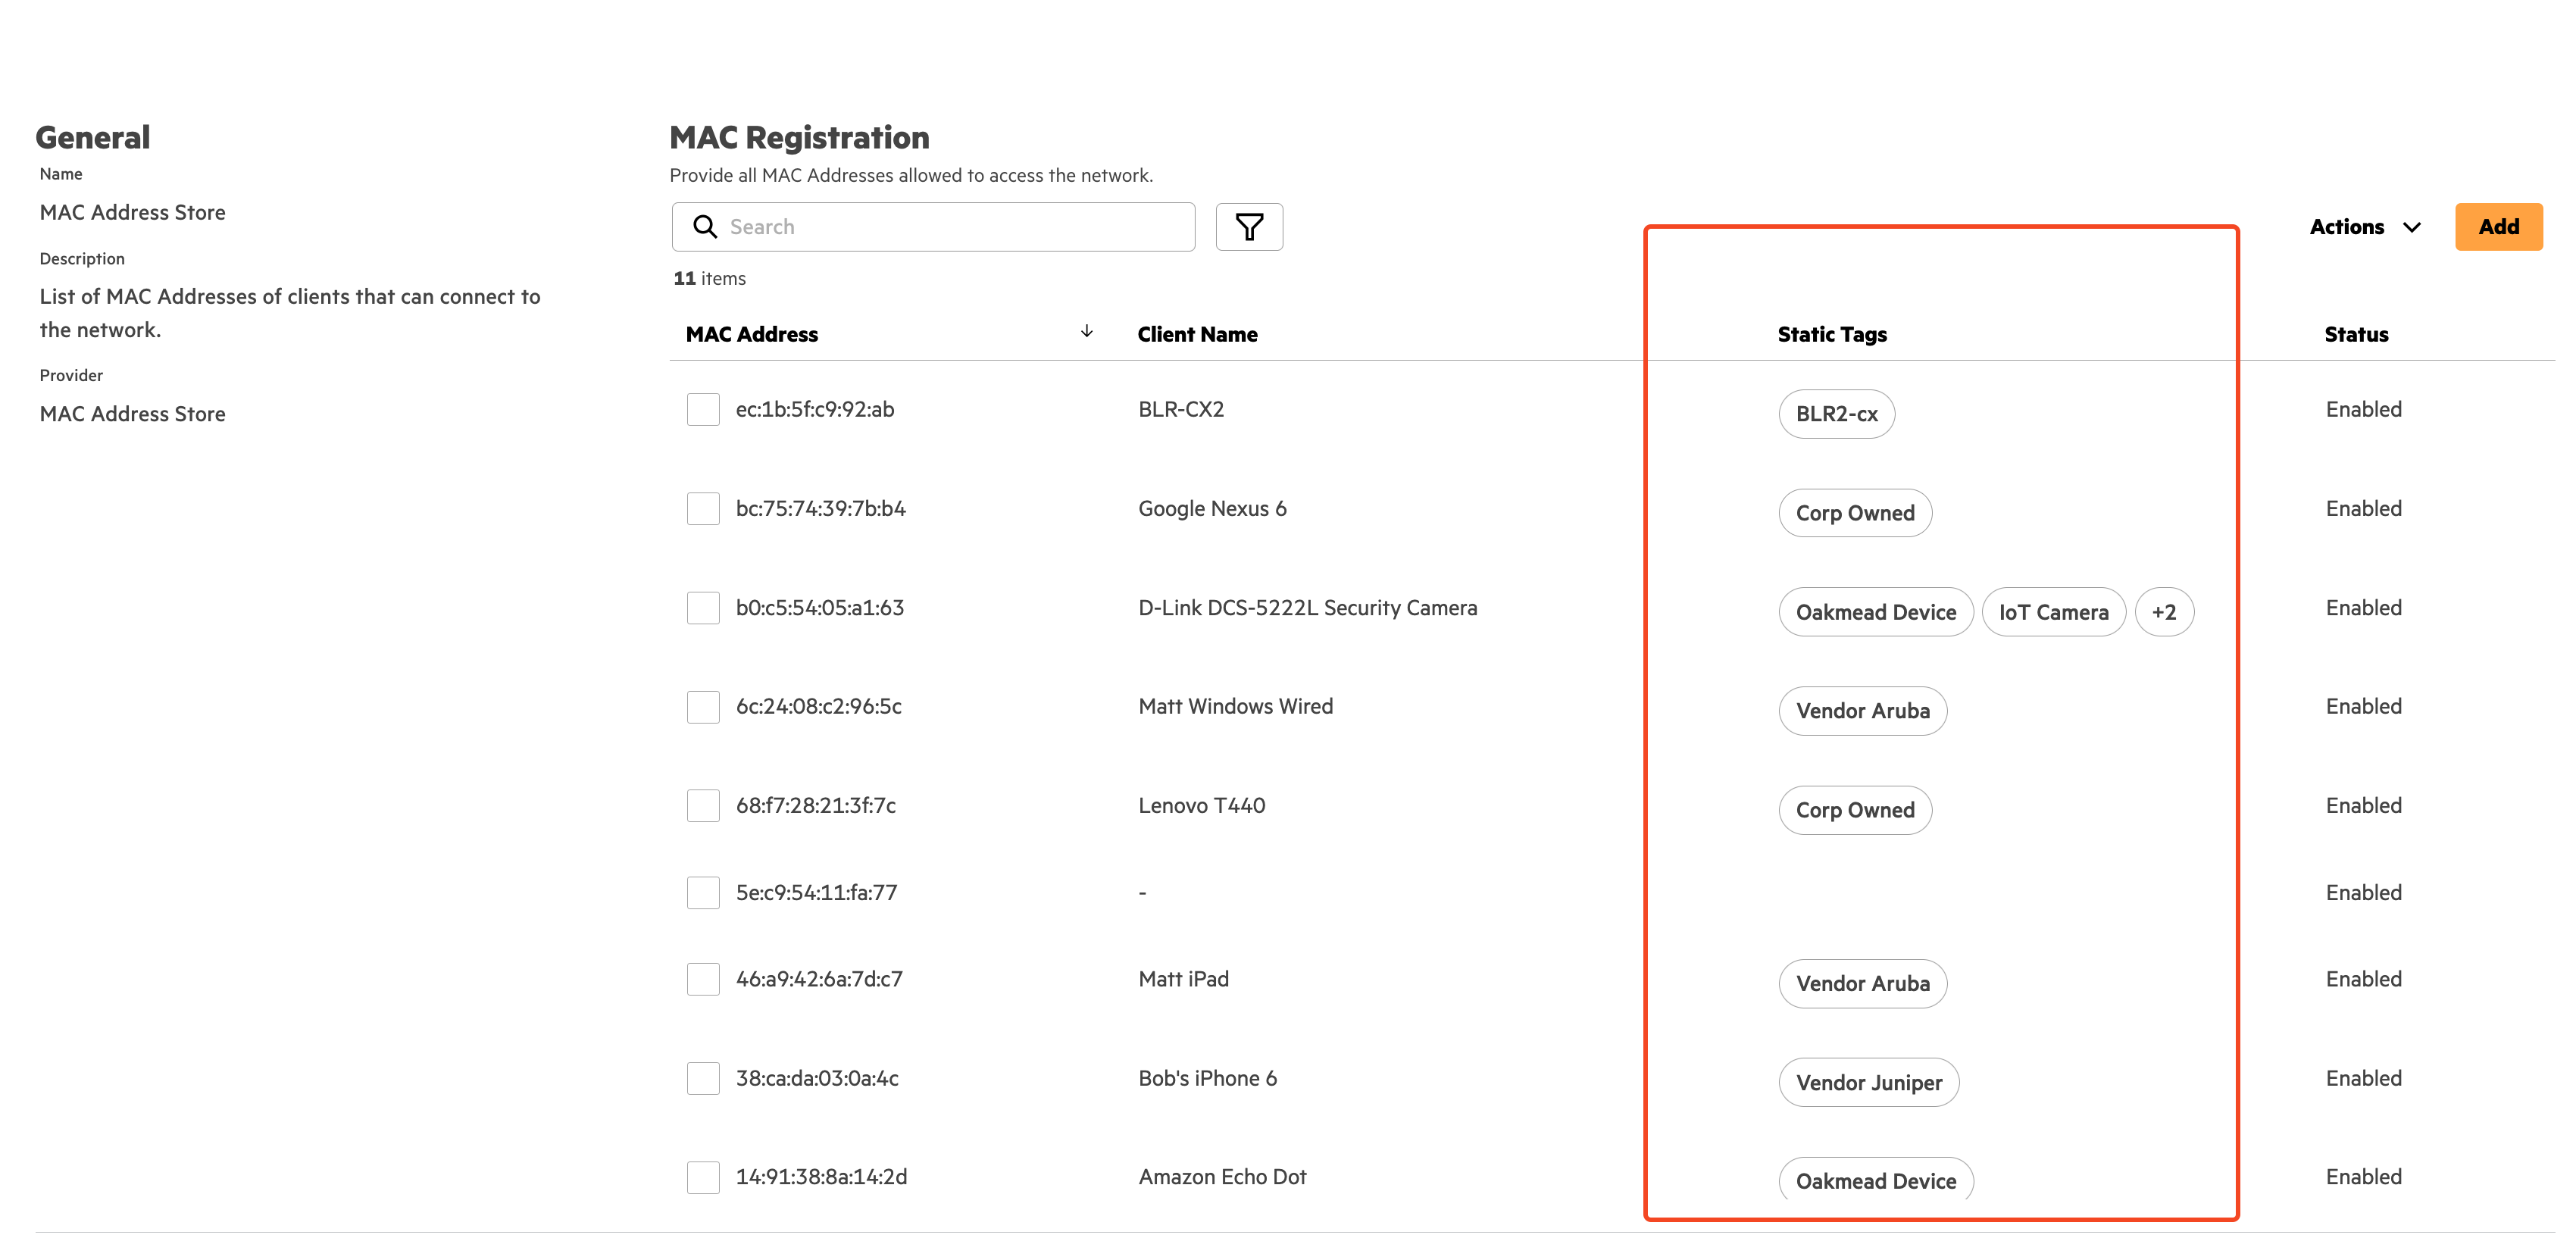
Task: Click Oakmead Device tag on D-Link camera row
Action: (x=1876, y=612)
